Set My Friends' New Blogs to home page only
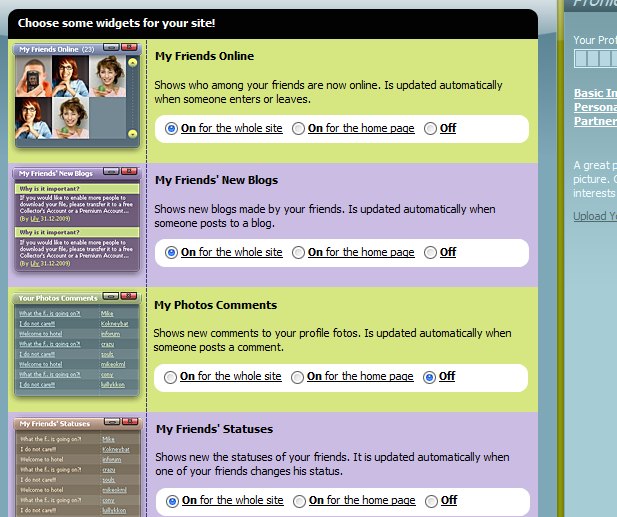Image resolution: width=617 pixels, height=517 pixels. tap(298, 252)
